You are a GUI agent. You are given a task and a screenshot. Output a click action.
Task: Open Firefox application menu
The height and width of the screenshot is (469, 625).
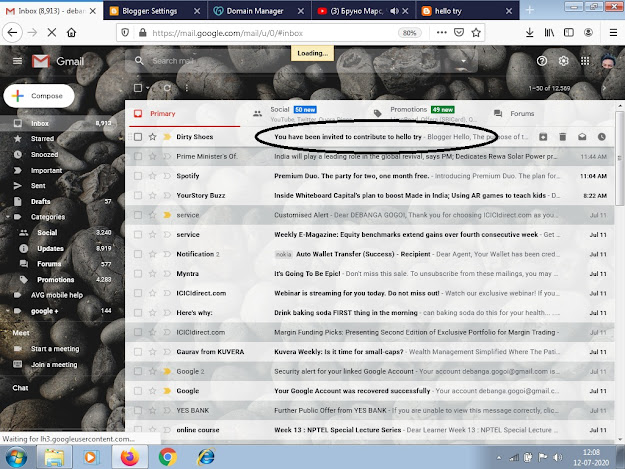613,33
